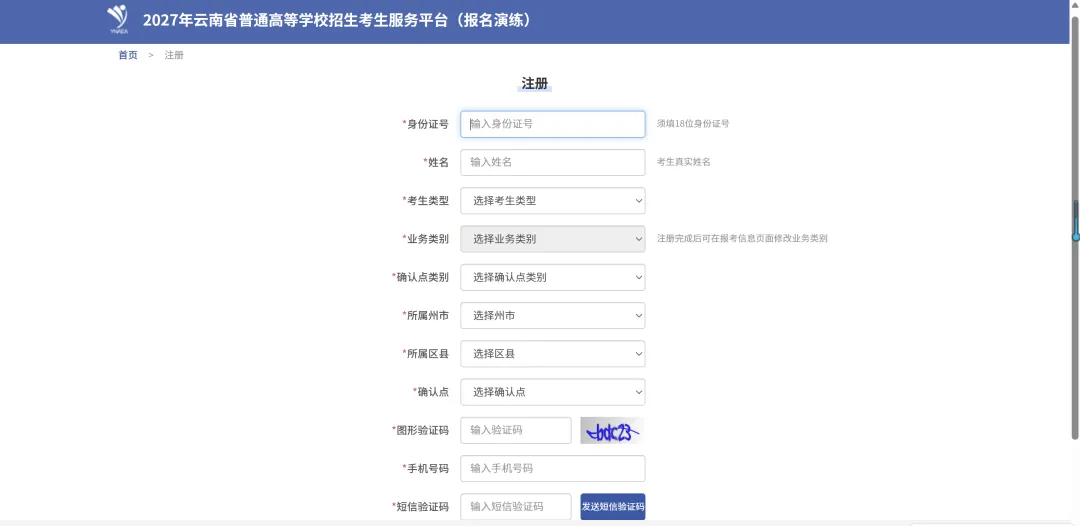Viewport: 1080px width, 526px height.
Task: Click the 短信验证码 input field
Action: point(516,507)
